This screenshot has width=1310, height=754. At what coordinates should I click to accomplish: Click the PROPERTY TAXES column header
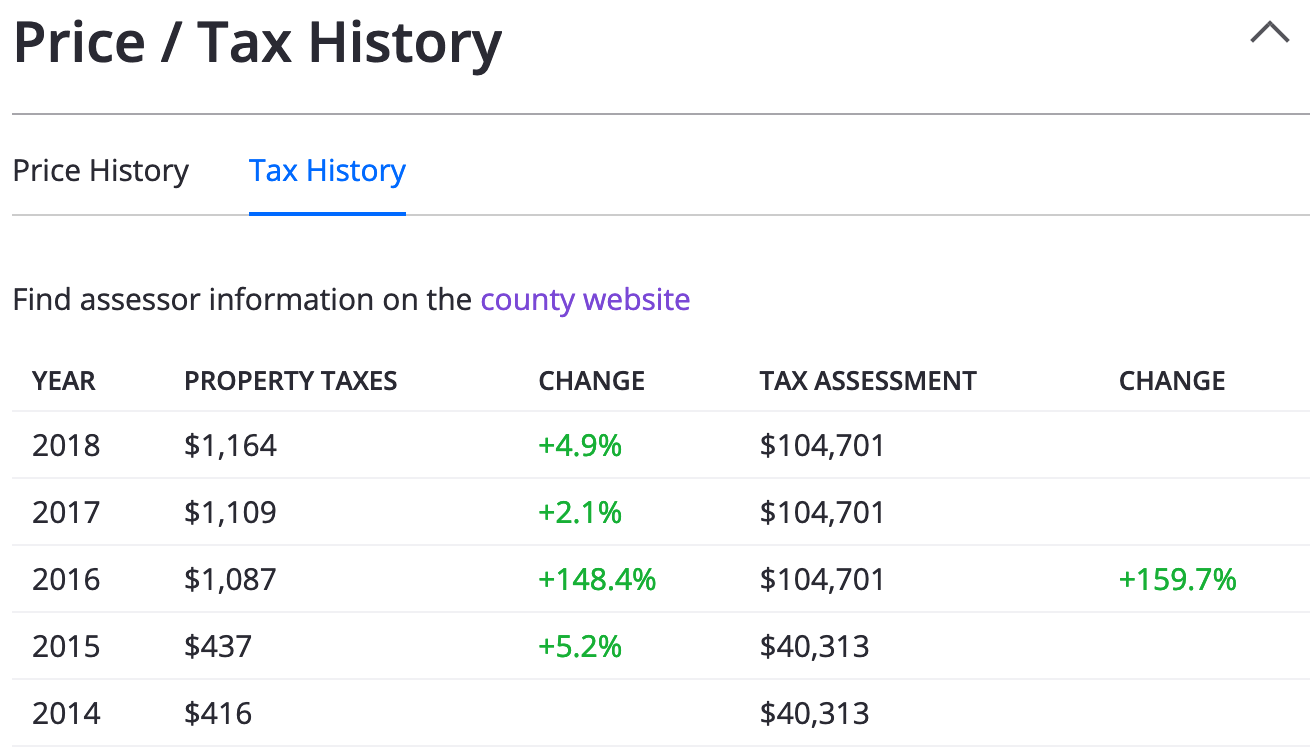(x=290, y=381)
